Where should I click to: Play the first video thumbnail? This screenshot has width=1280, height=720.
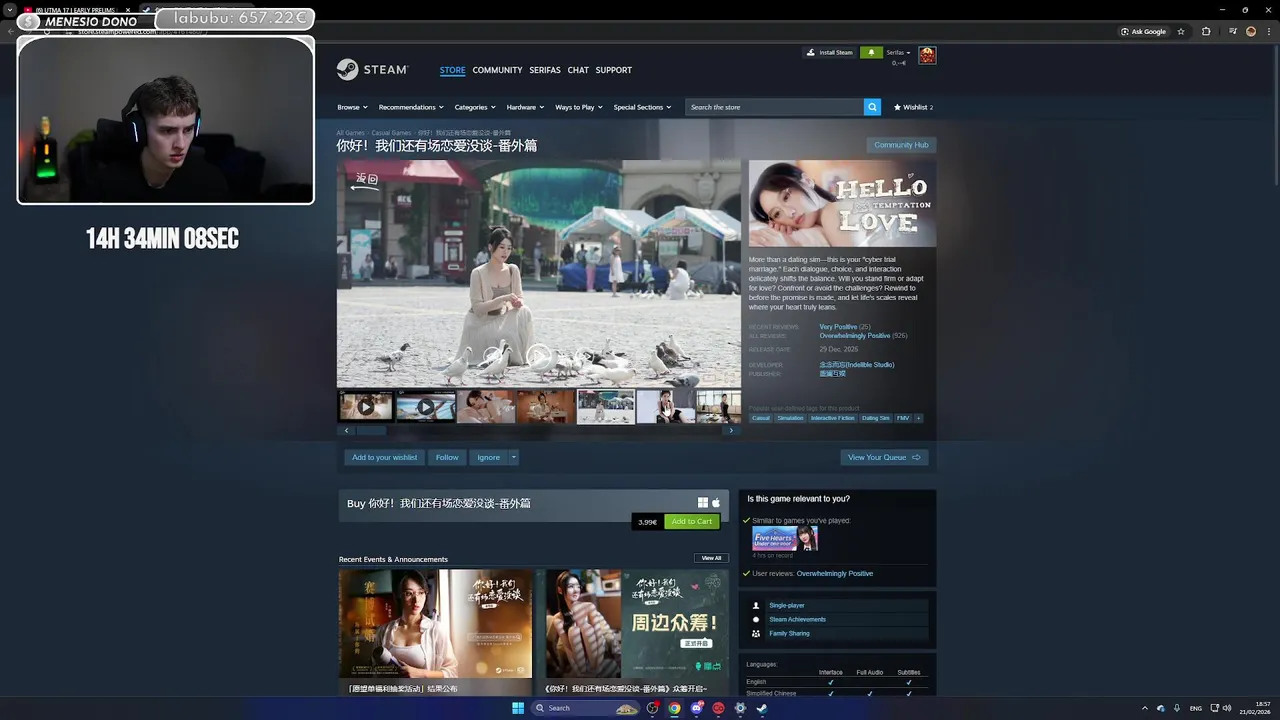tap(365, 407)
